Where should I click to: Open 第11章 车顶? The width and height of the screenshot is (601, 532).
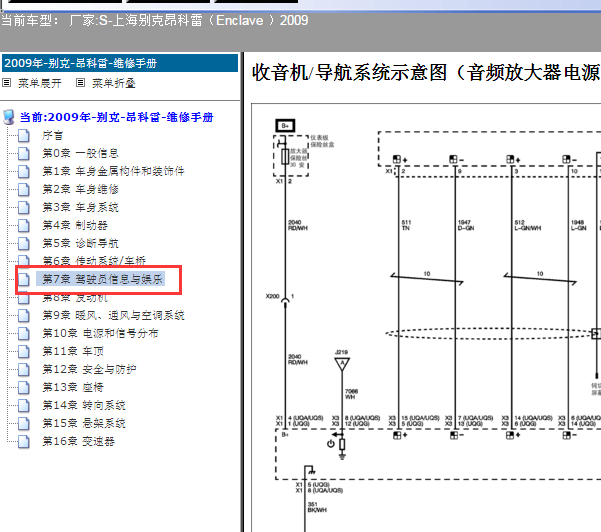point(73,351)
